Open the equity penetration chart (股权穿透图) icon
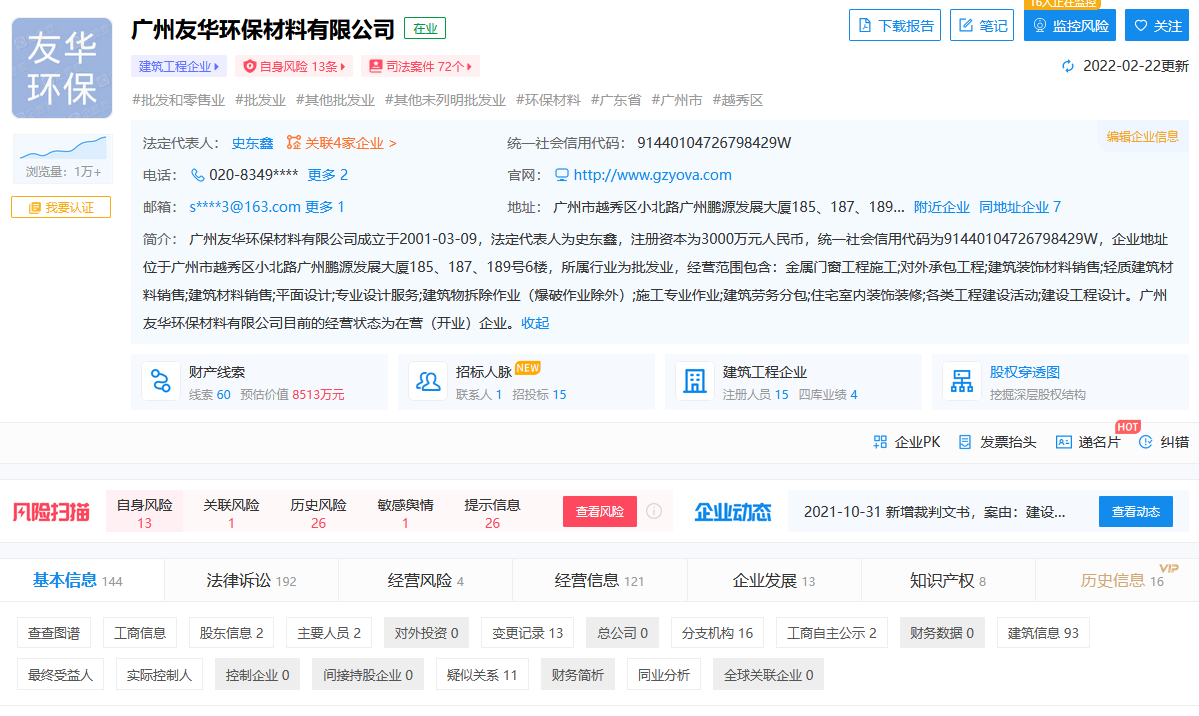The image size is (1199, 716). tap(962, 381)
